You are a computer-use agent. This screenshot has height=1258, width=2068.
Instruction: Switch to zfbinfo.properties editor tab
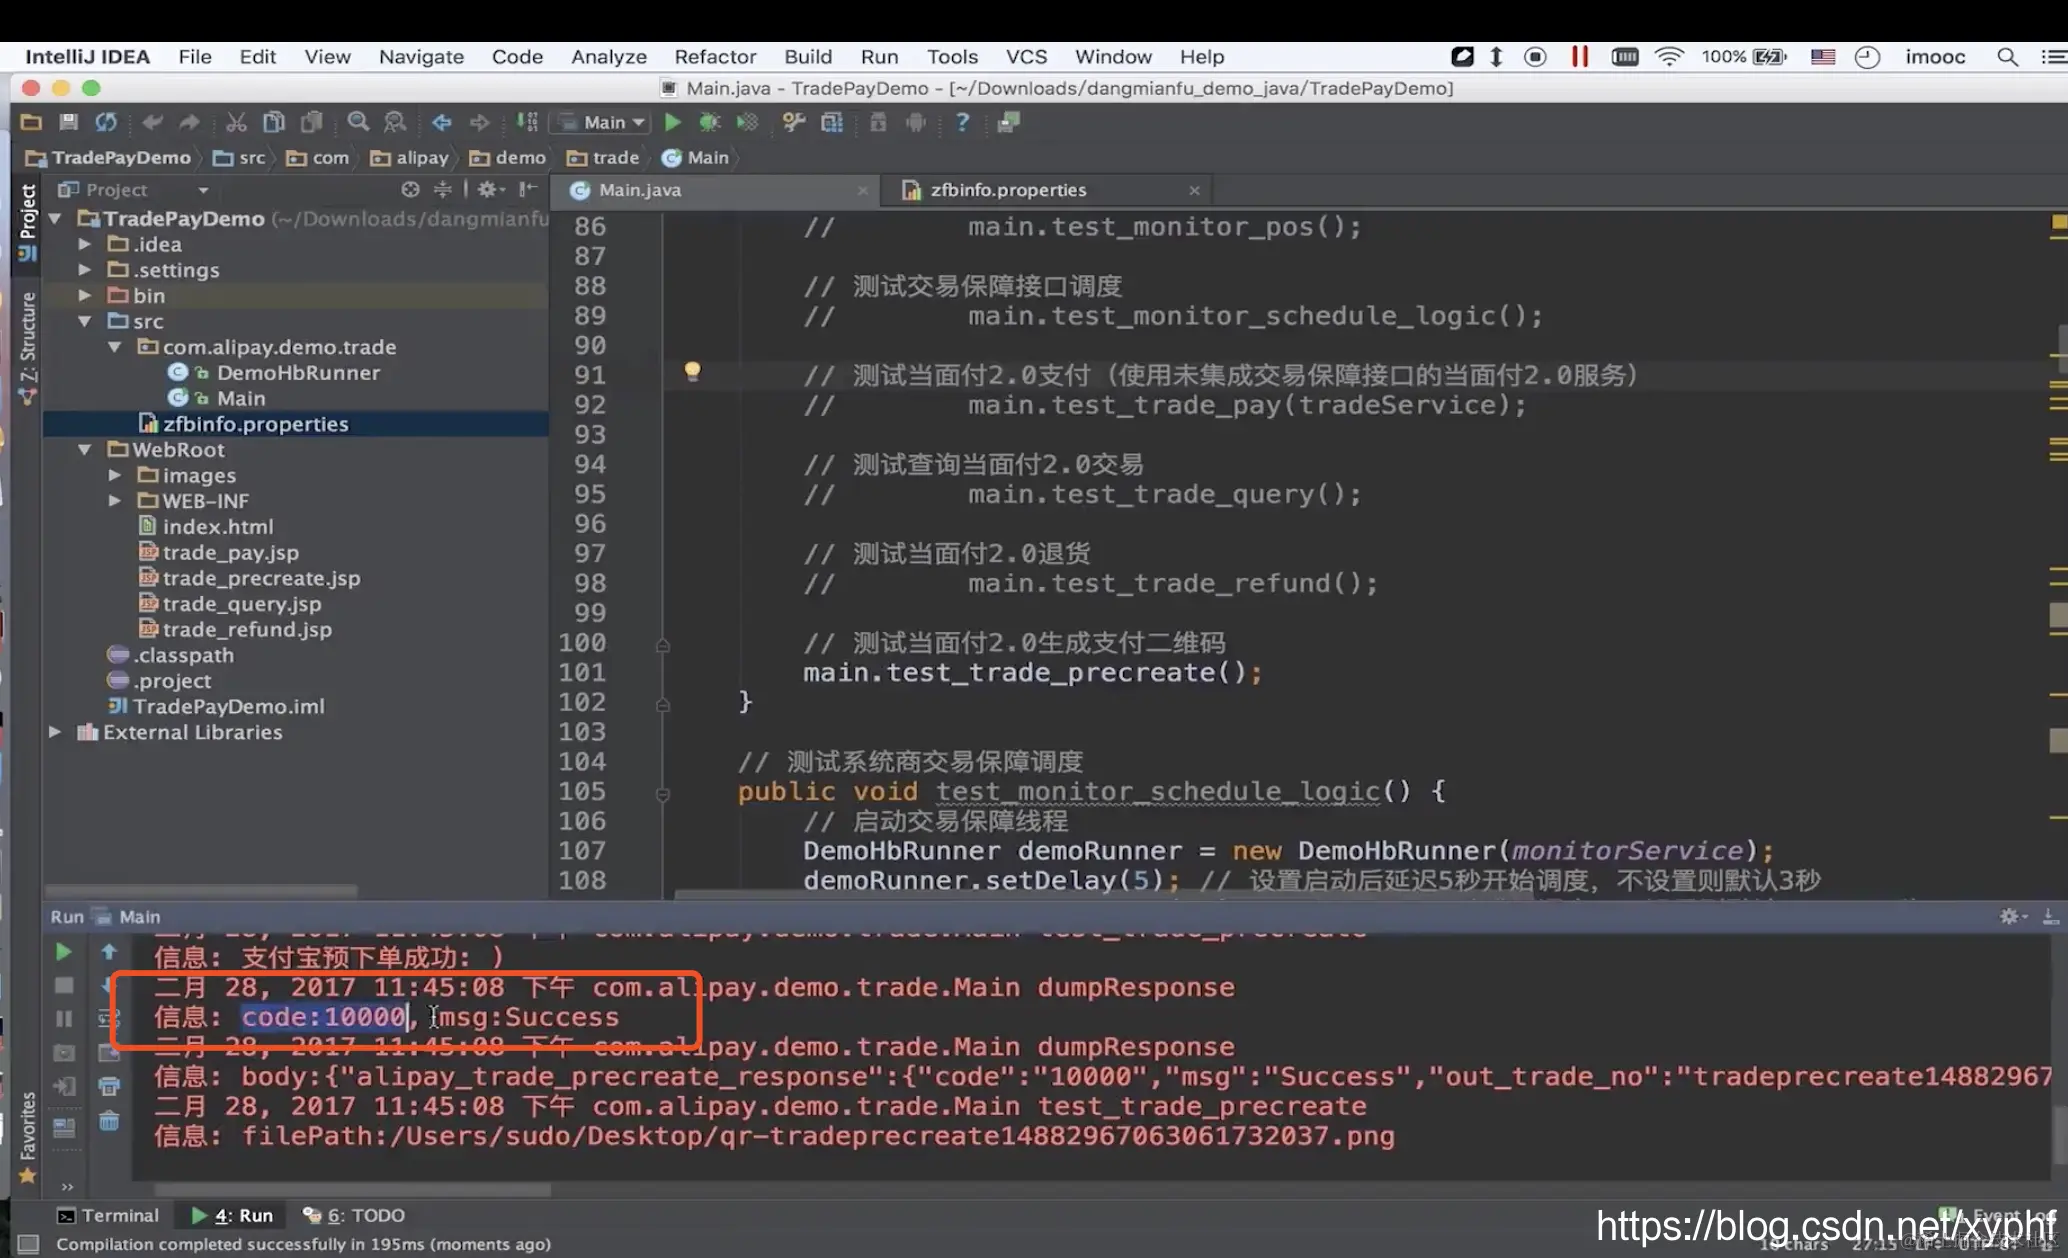(x=1007, y=190)
